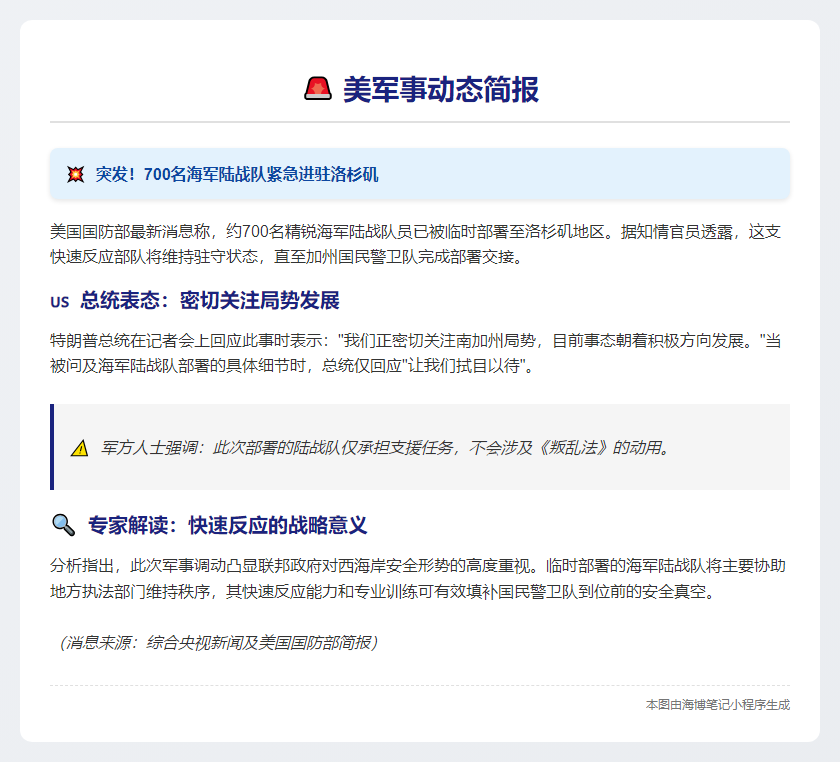Click the US flag label before 总统表态
This screenshot has width=840, height=762.
pyautogui.click(x=59, y=302)
